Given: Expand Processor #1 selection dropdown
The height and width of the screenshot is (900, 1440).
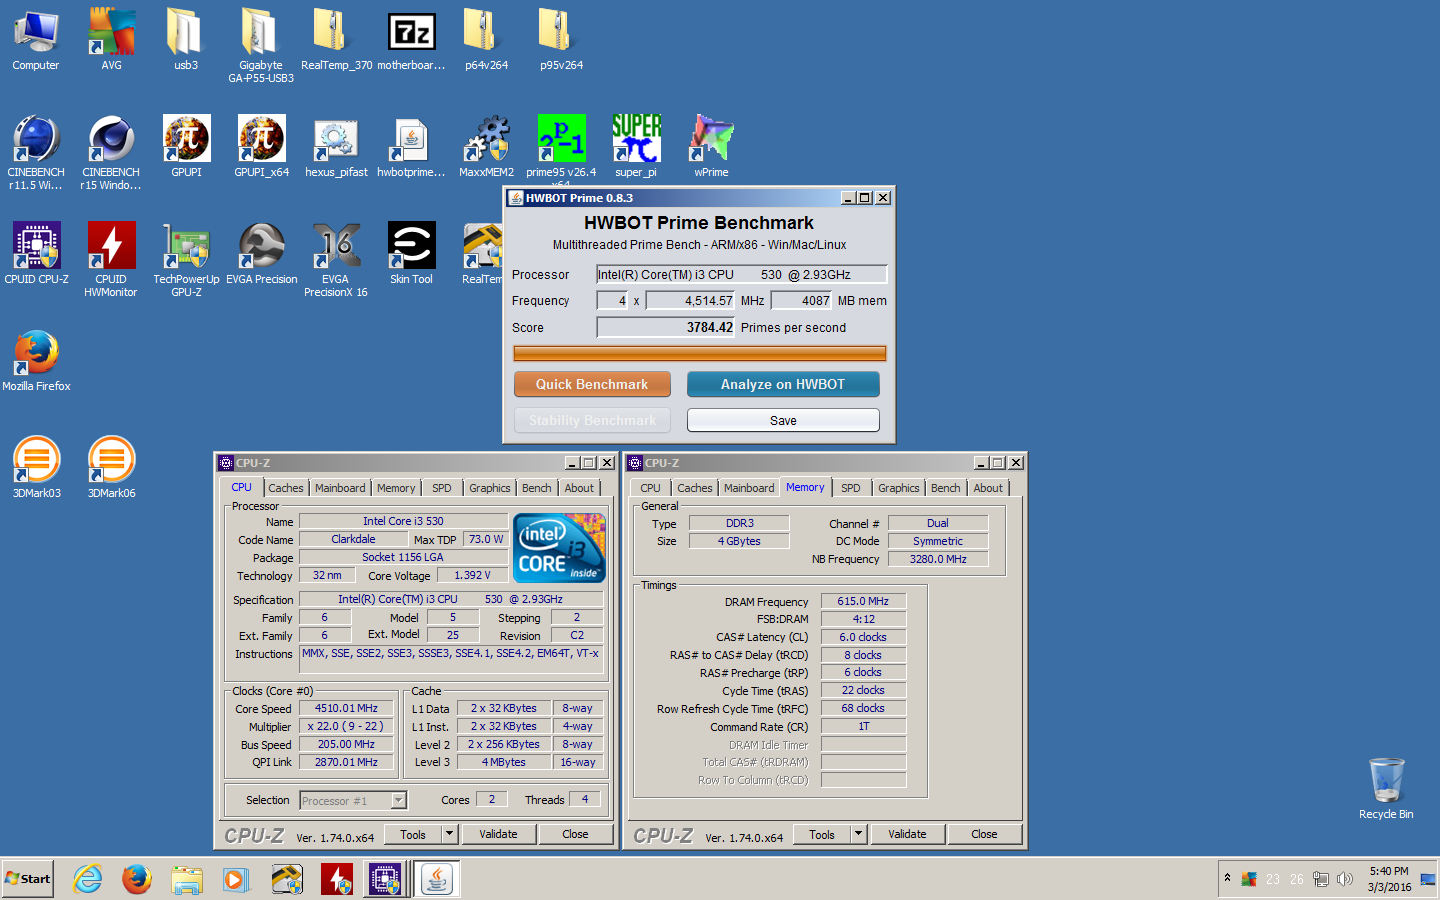Looking at the screenshot, I should pos(399,800).
